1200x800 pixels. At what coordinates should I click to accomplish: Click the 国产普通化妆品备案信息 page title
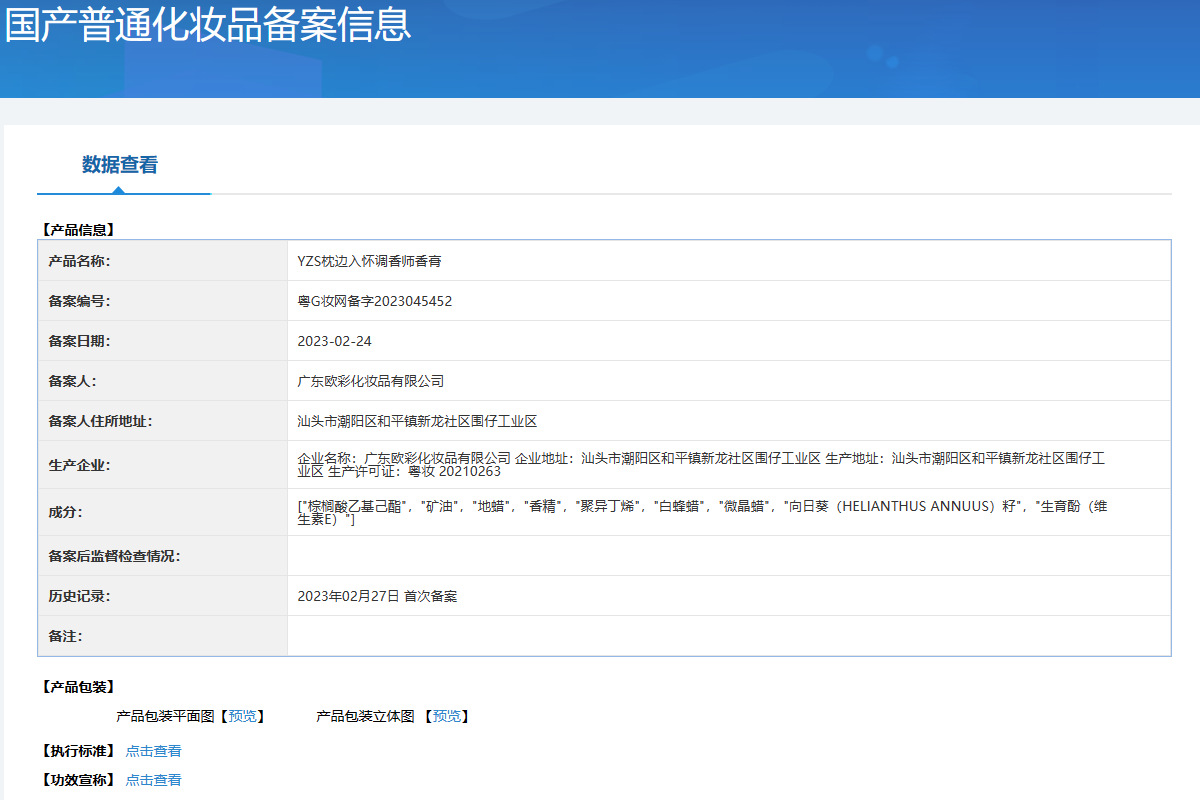point(208,25)
